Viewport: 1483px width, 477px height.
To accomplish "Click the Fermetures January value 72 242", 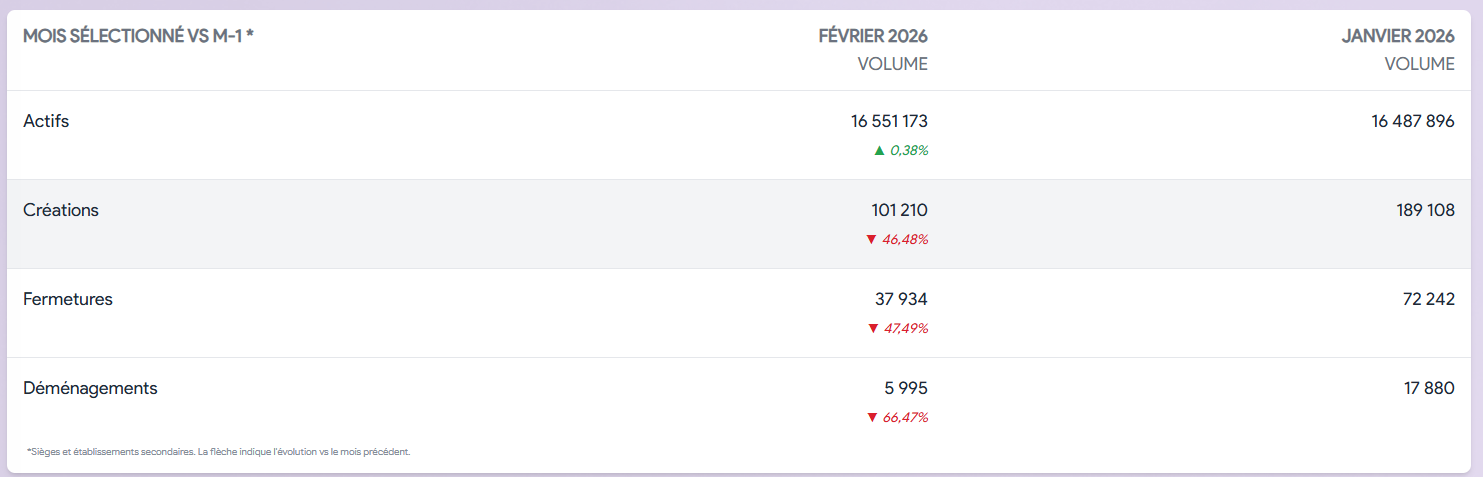I will tap(1428, 299).
